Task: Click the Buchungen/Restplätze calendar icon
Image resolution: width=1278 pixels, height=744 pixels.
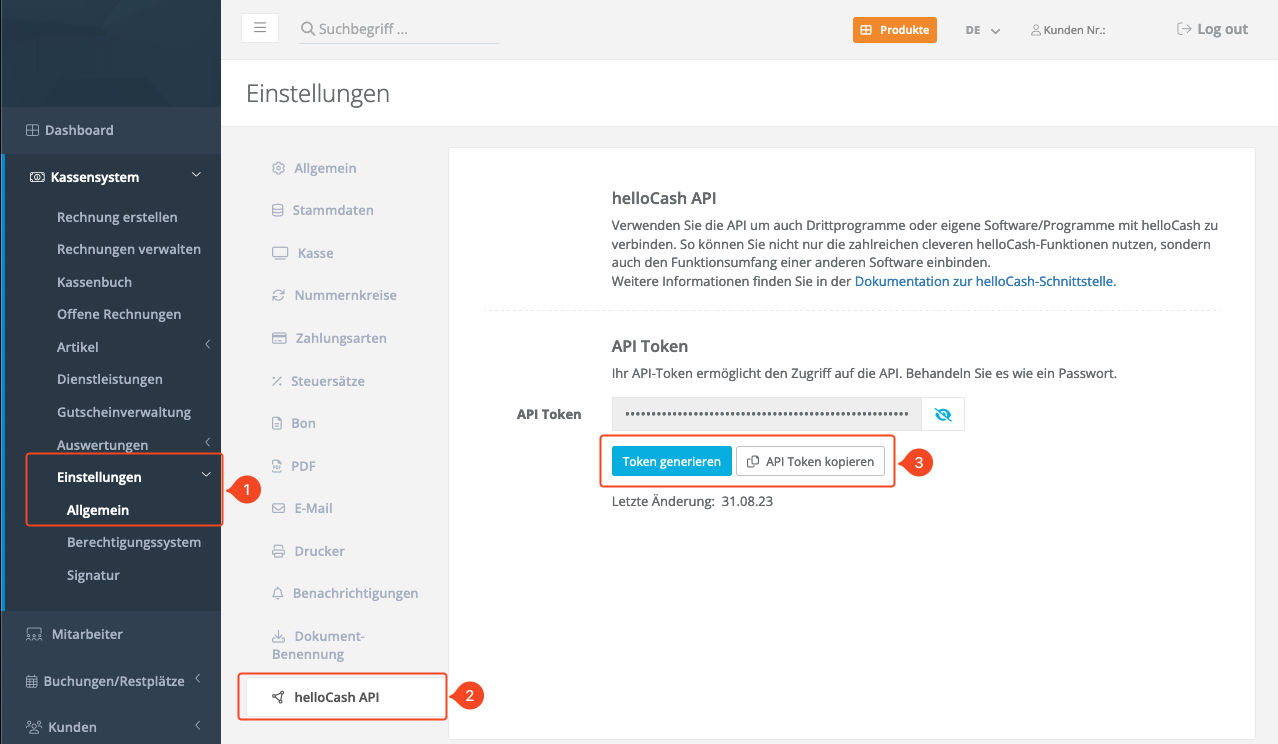Action: point(32,681)
